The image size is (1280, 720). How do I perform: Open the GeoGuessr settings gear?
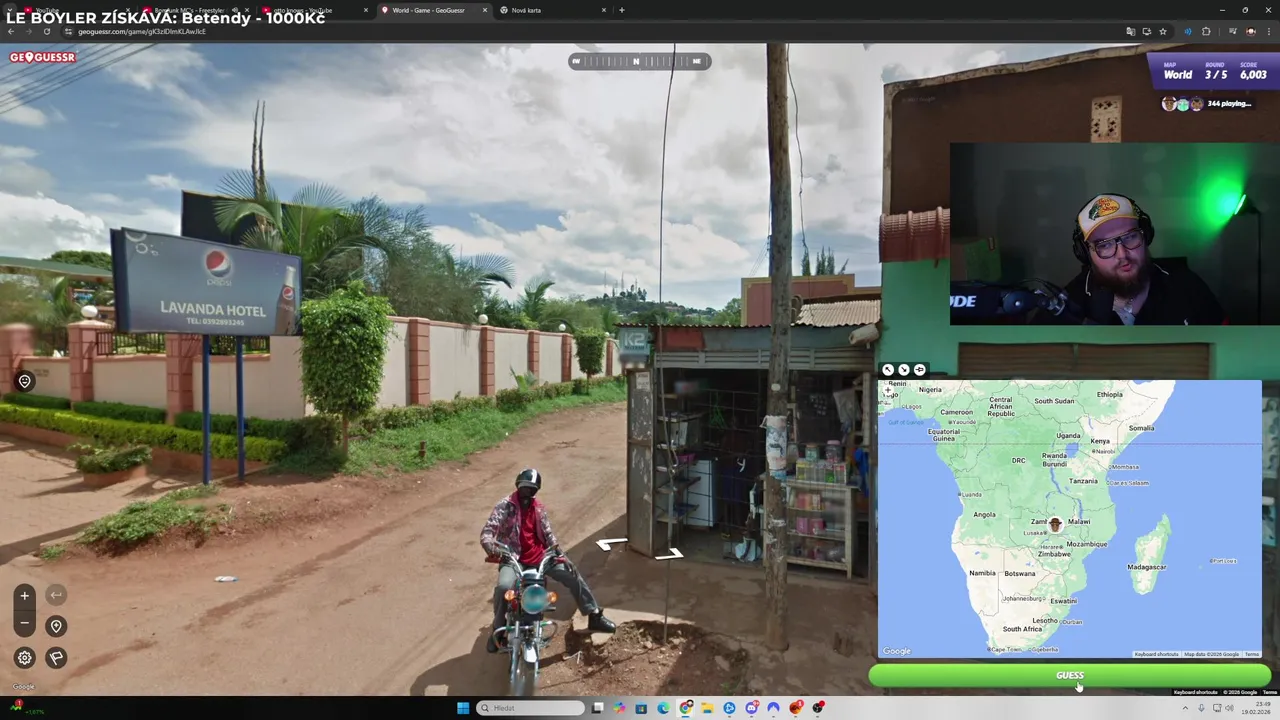click(25, 657)
